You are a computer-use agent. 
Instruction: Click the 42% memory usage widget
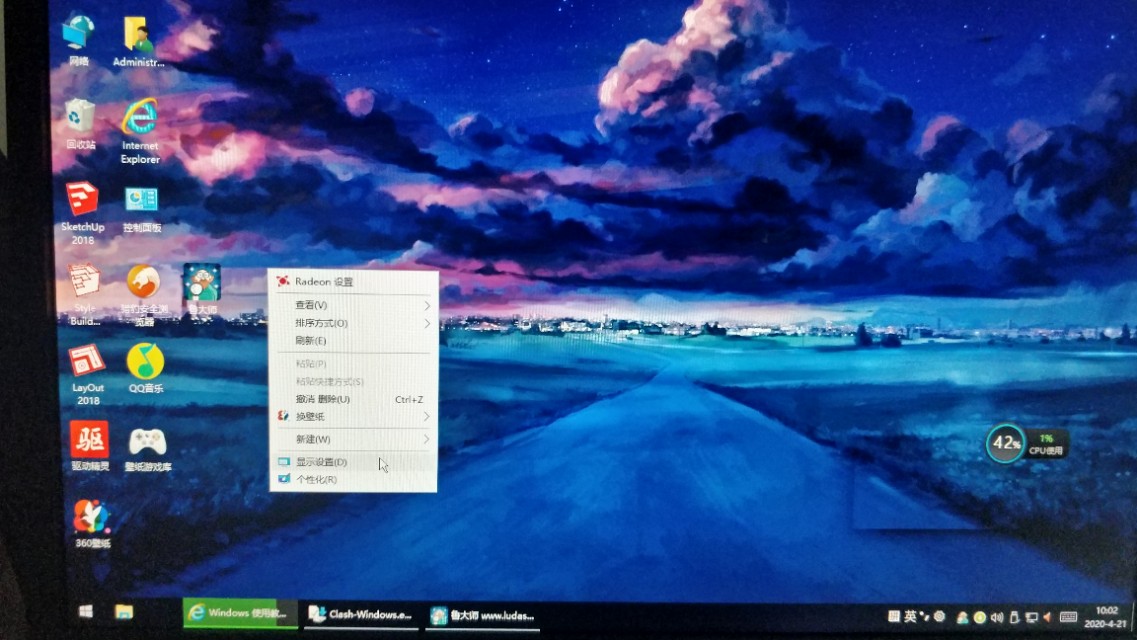coord(1005,443)
